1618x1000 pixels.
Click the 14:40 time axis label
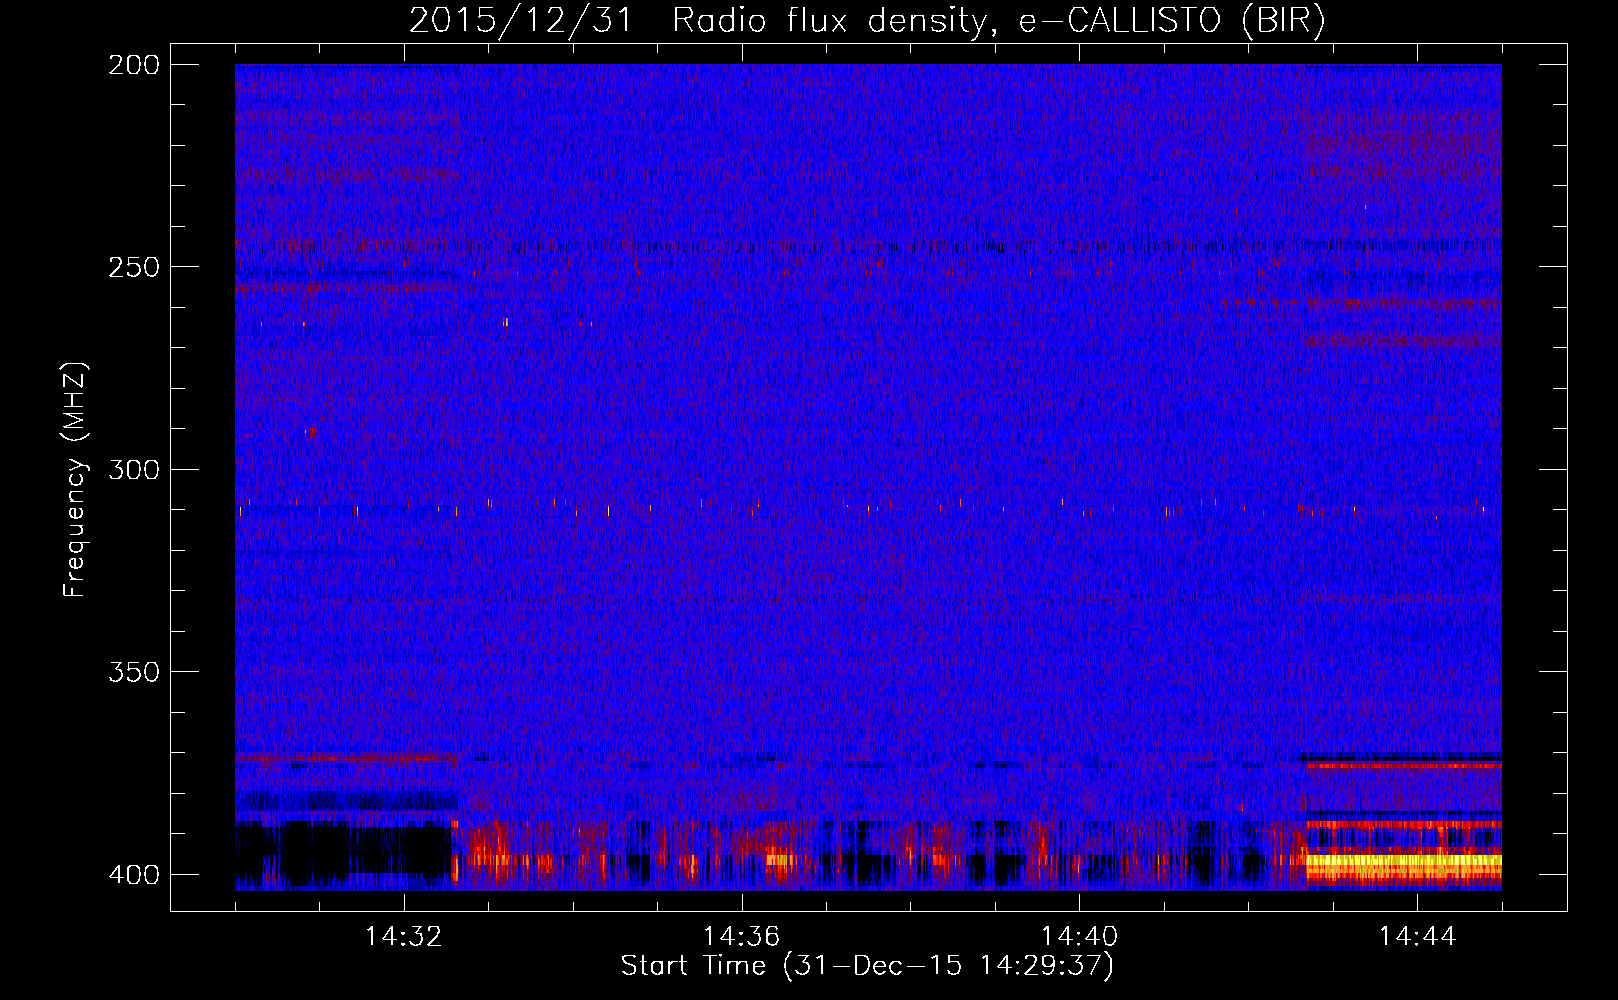tap(1080, 937)
